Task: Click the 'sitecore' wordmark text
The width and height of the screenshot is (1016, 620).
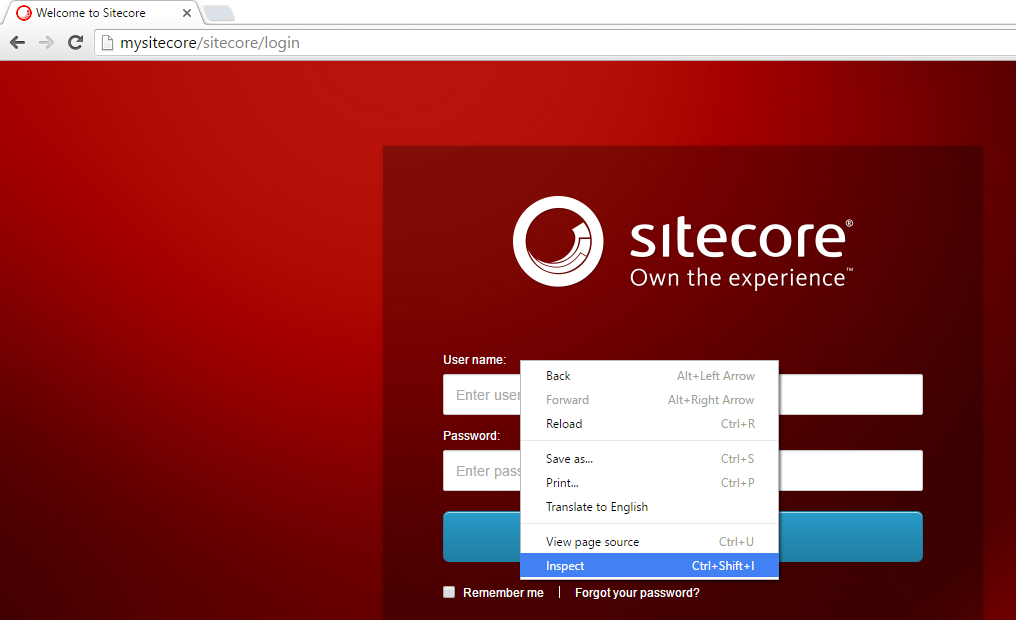Action: click(x=741, y=237)
